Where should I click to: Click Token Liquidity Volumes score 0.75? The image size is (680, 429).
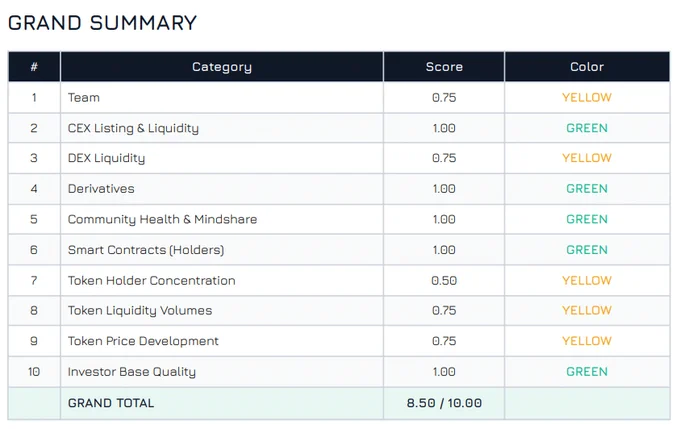pyautogui.click(x=444, y=311)
